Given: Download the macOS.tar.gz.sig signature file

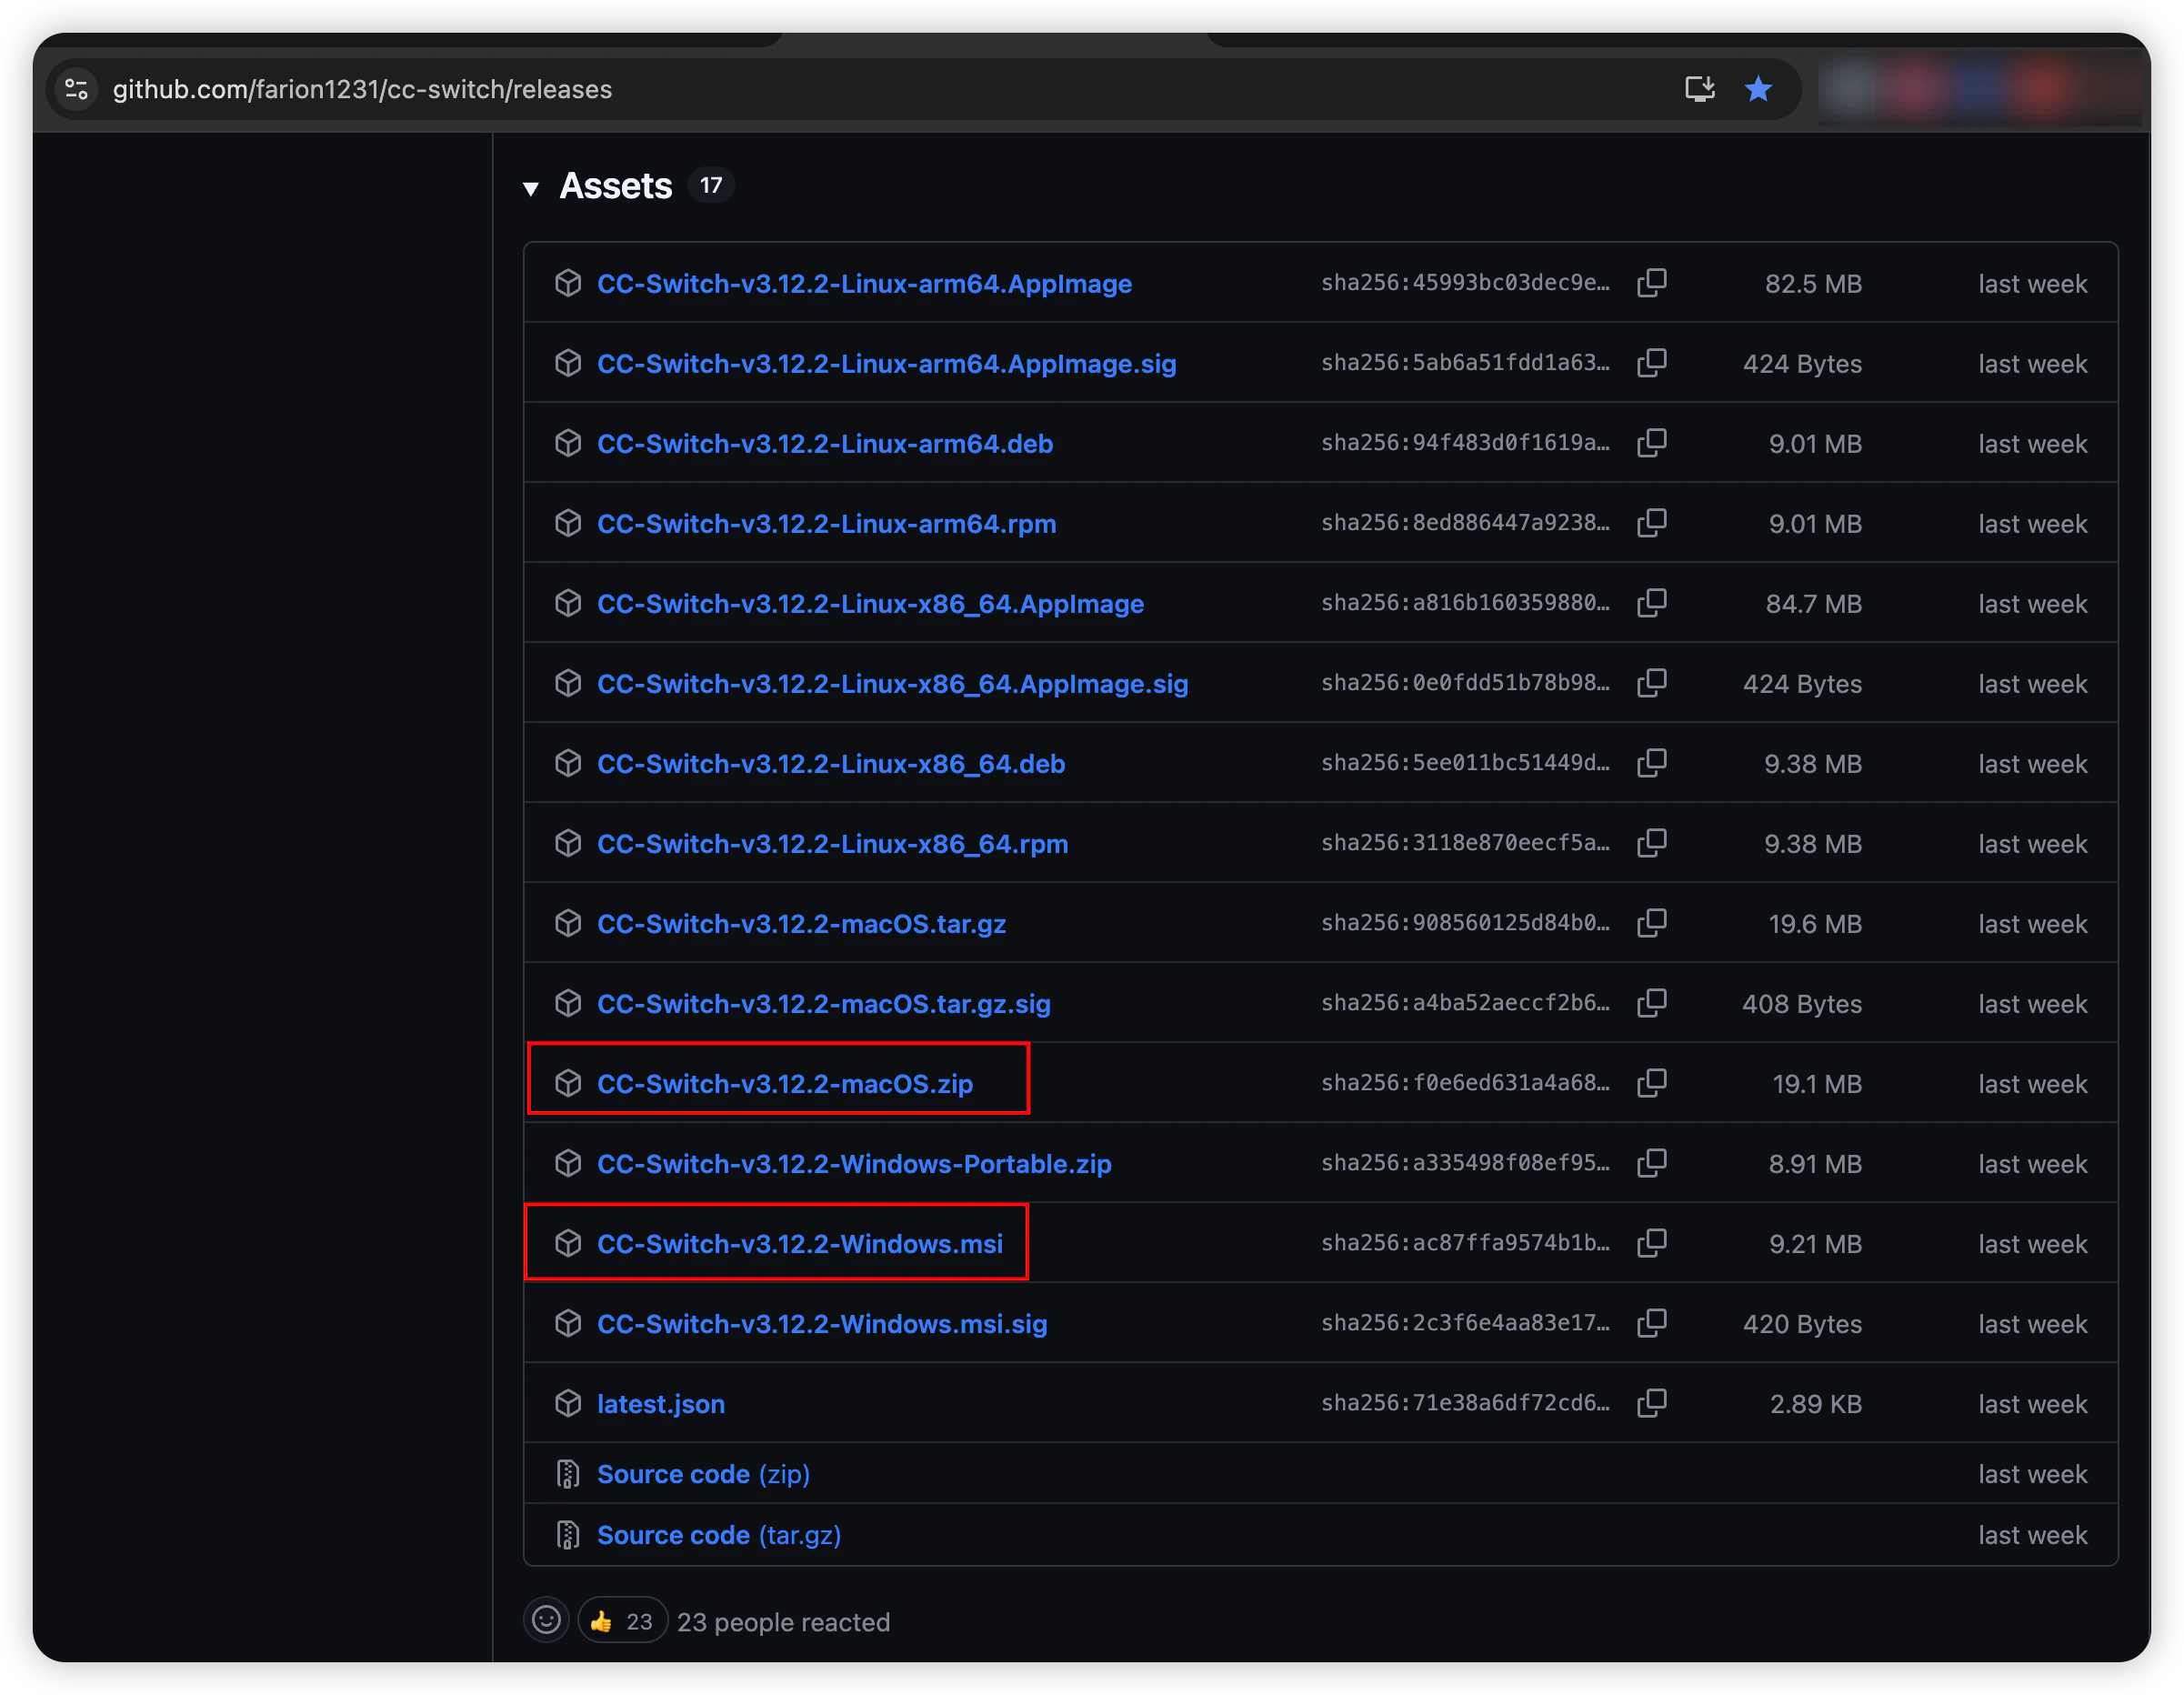Looking at the screenshot, I should click(x=823, y=1004).
